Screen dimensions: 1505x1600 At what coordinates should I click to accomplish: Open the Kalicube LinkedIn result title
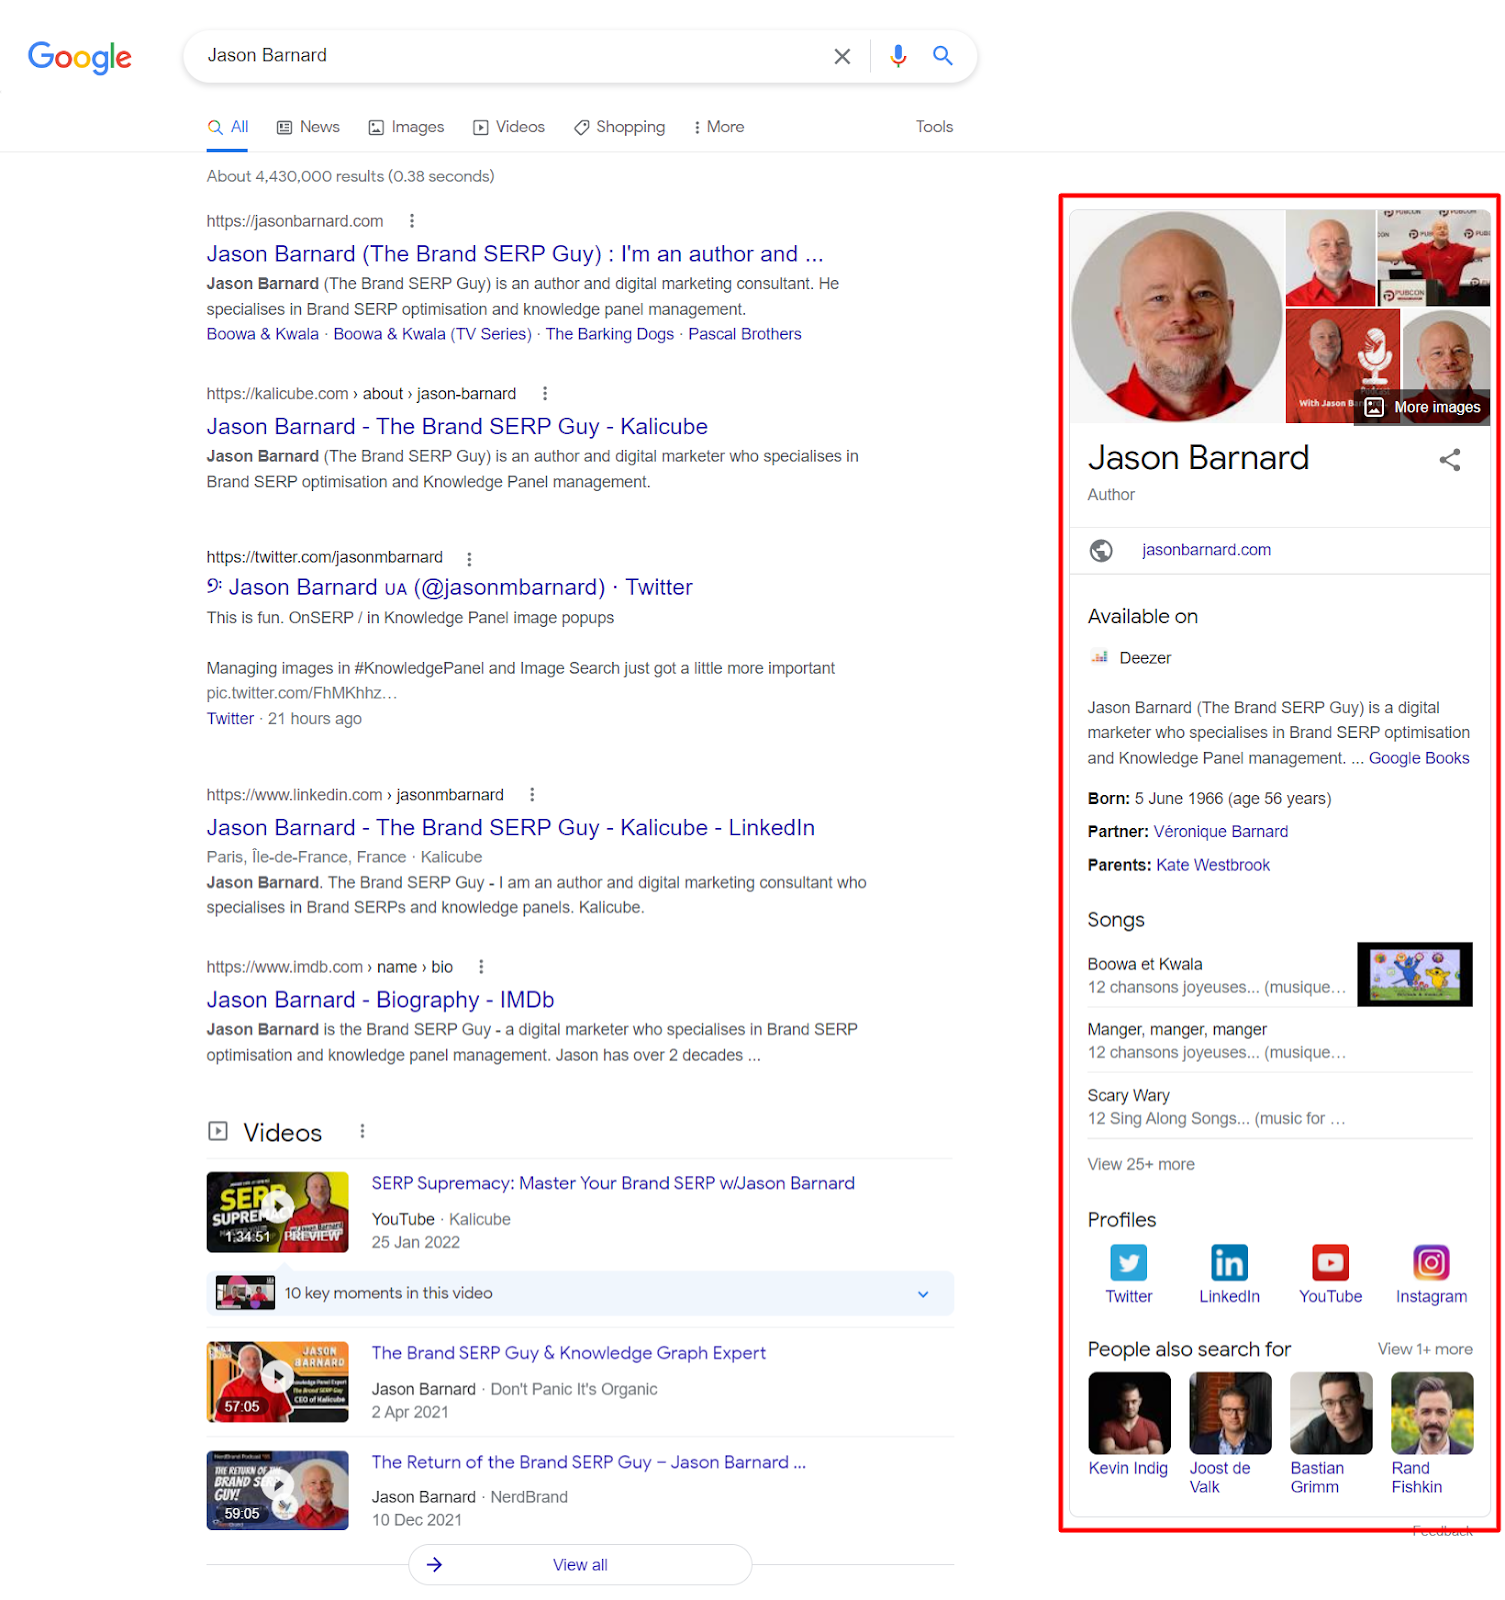click(511, 828)
